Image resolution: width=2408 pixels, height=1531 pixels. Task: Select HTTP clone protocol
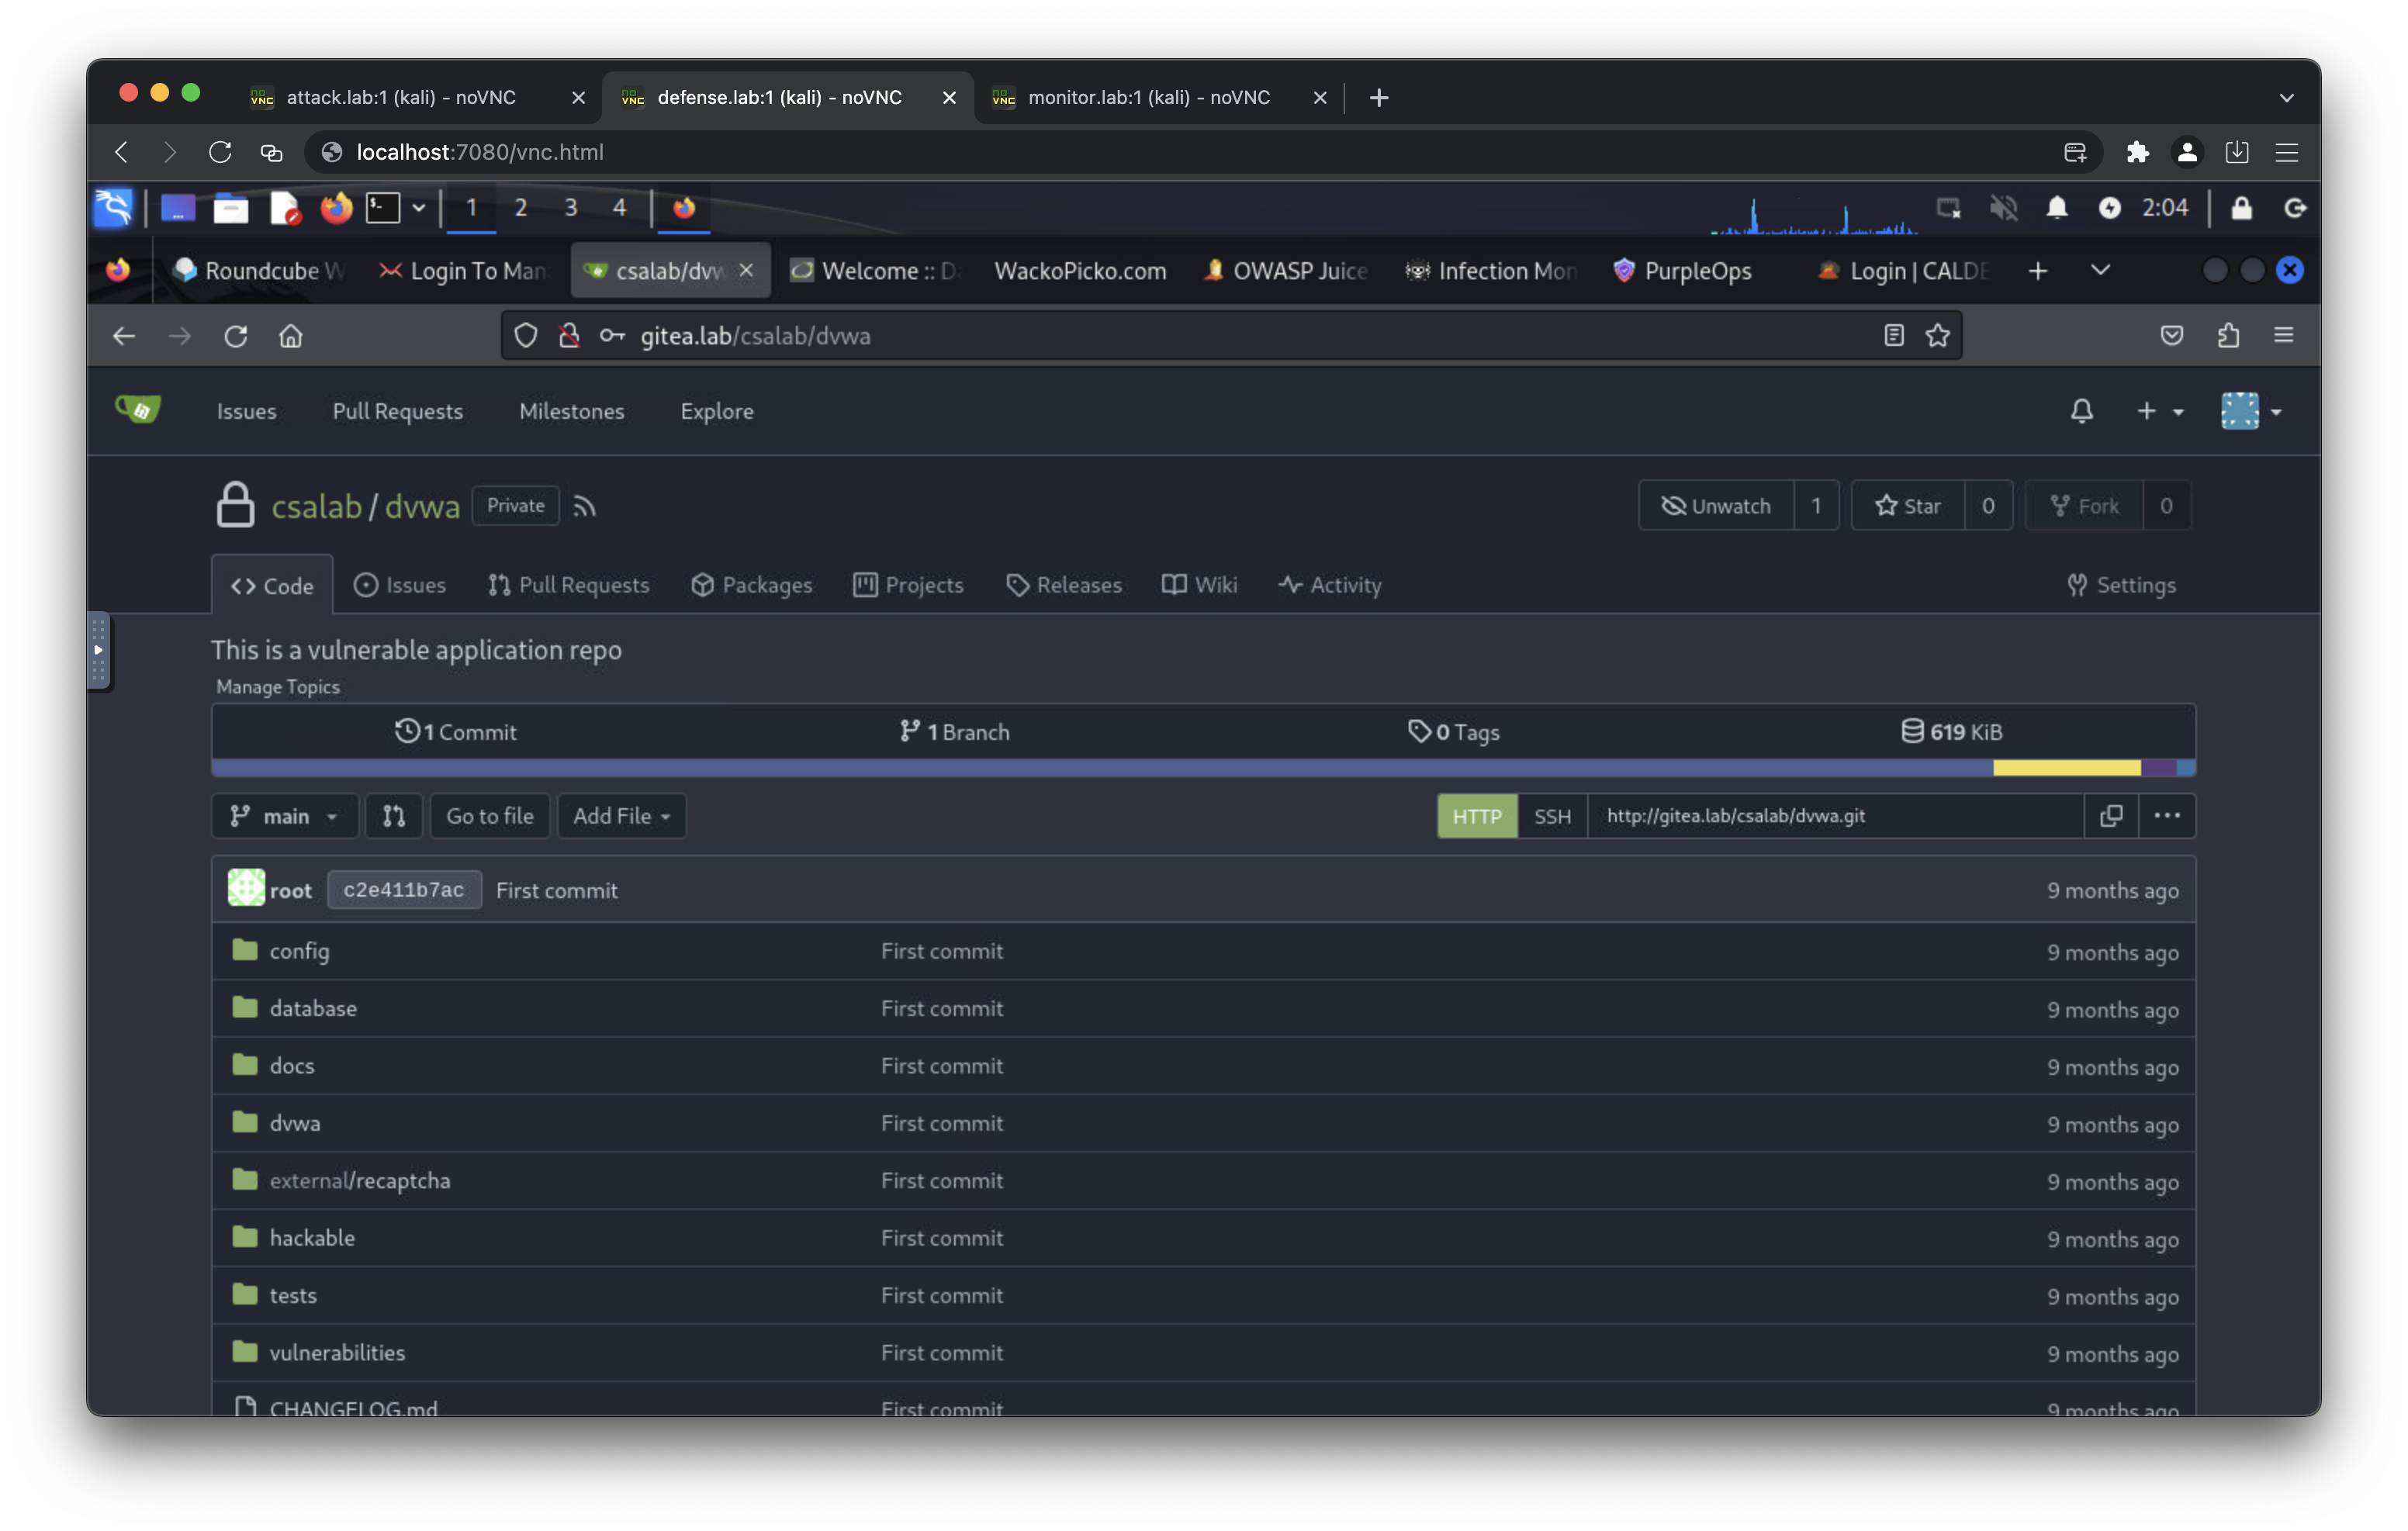(1477, 816)
